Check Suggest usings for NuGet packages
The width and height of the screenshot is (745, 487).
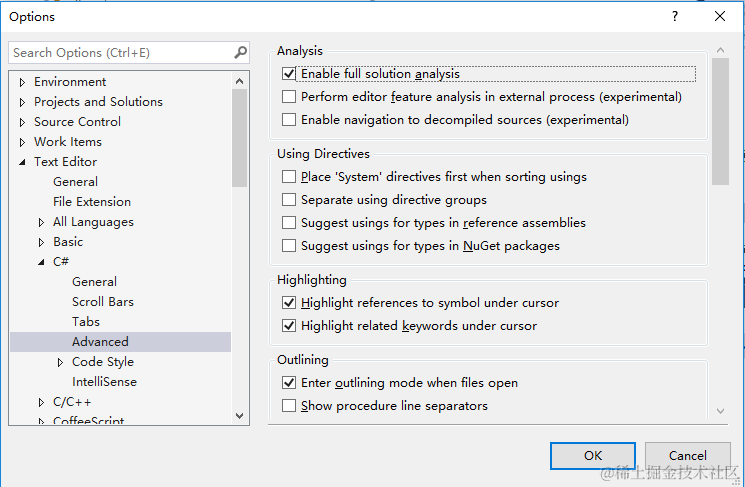289,246
